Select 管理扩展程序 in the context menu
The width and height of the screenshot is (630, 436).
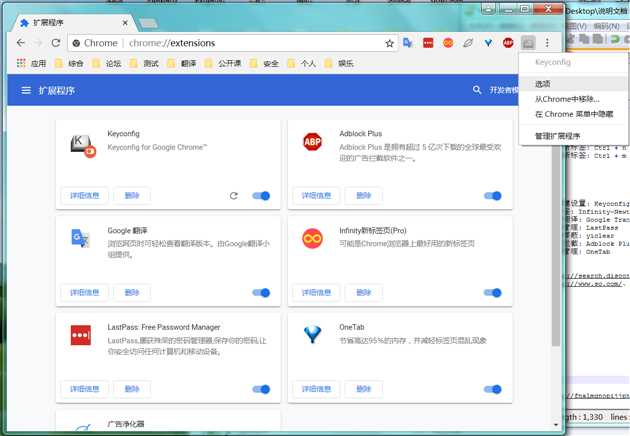pyautogui.click(x=573, y=136)
